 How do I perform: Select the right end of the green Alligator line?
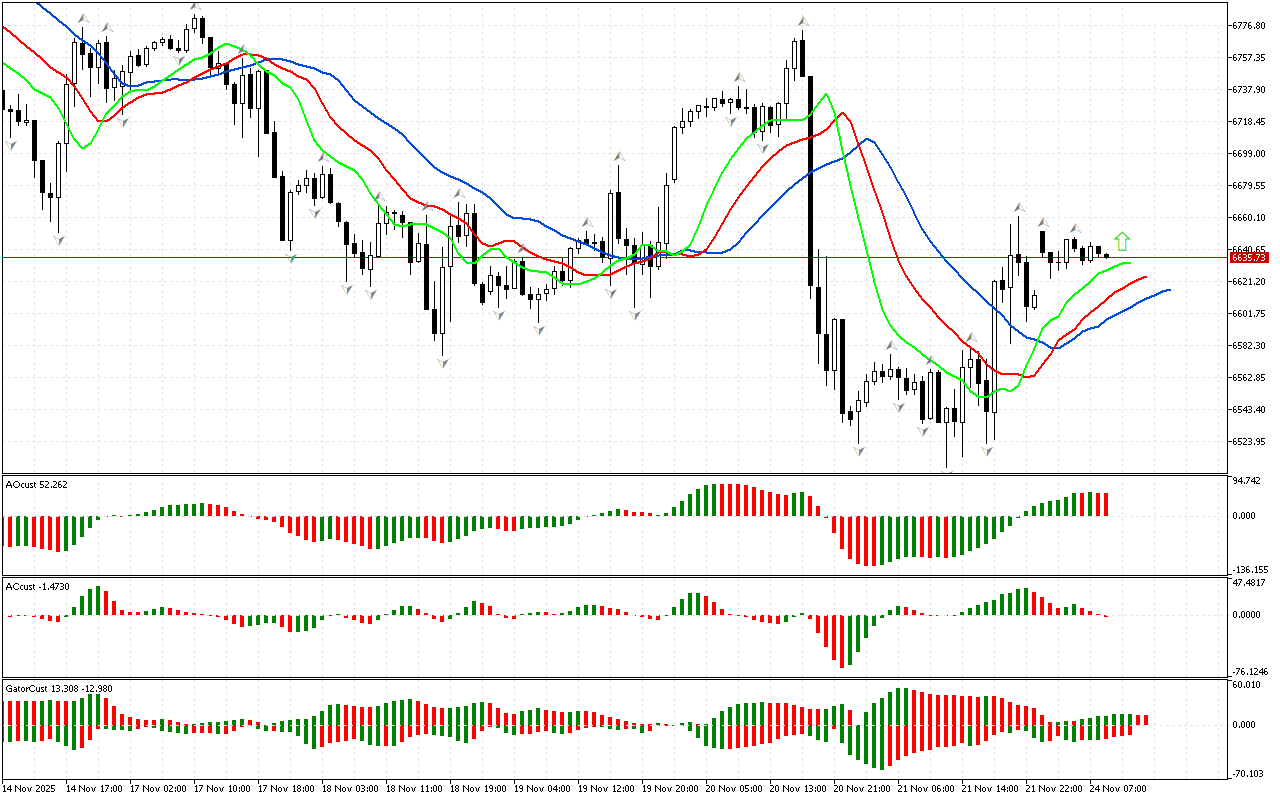pyautogui.click(x=1130, y=263)
